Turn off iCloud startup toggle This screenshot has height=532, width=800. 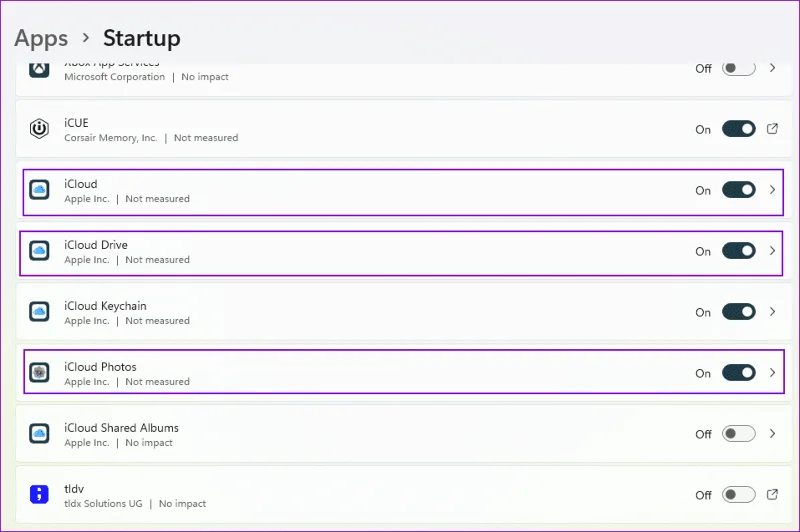point(738,190)
